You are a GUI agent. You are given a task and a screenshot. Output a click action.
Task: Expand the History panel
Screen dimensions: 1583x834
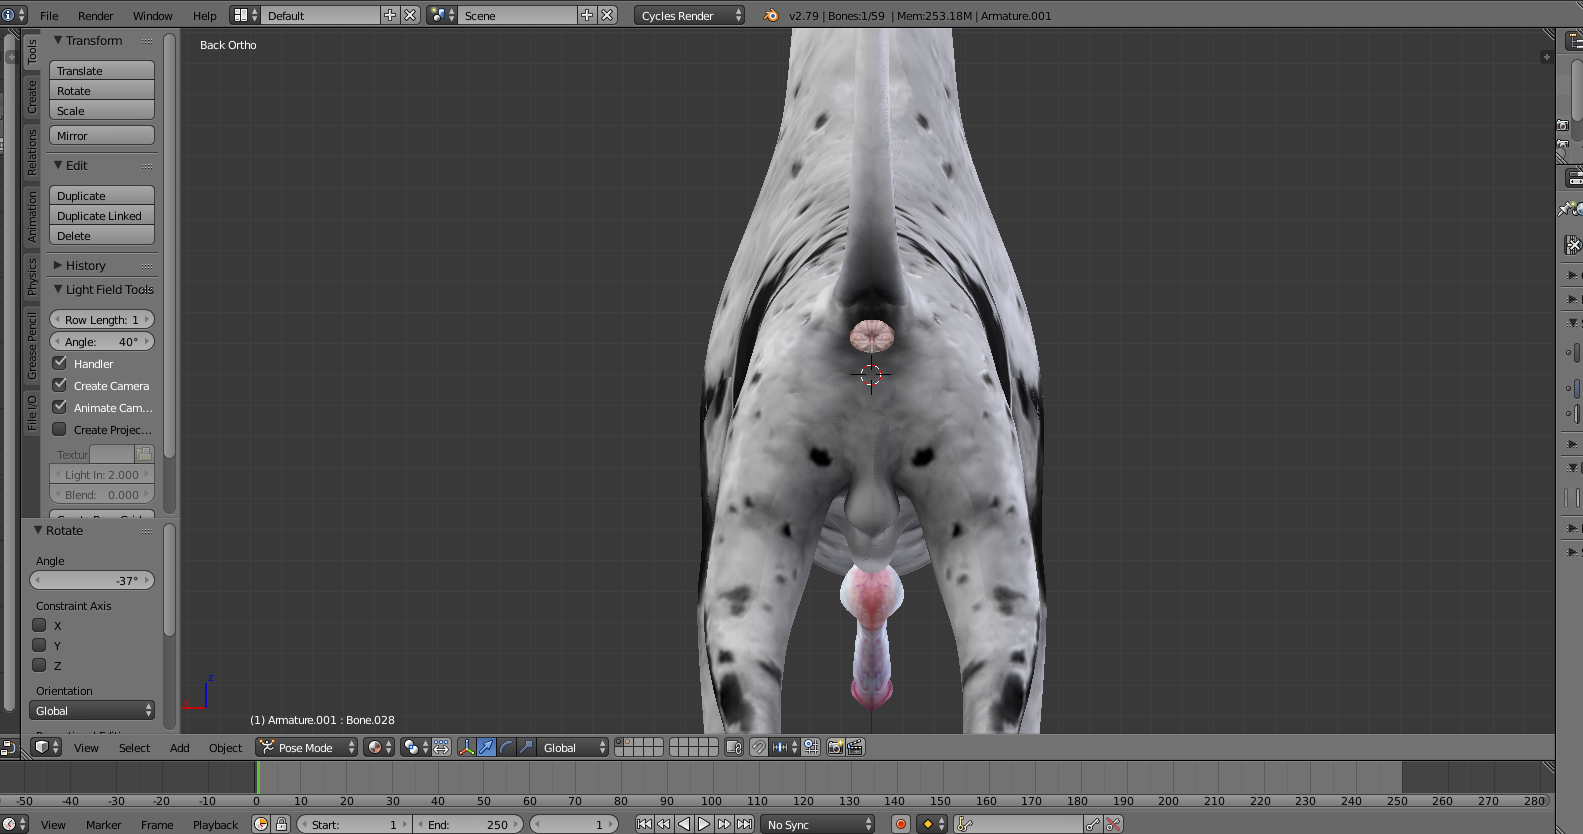[85, 265]
